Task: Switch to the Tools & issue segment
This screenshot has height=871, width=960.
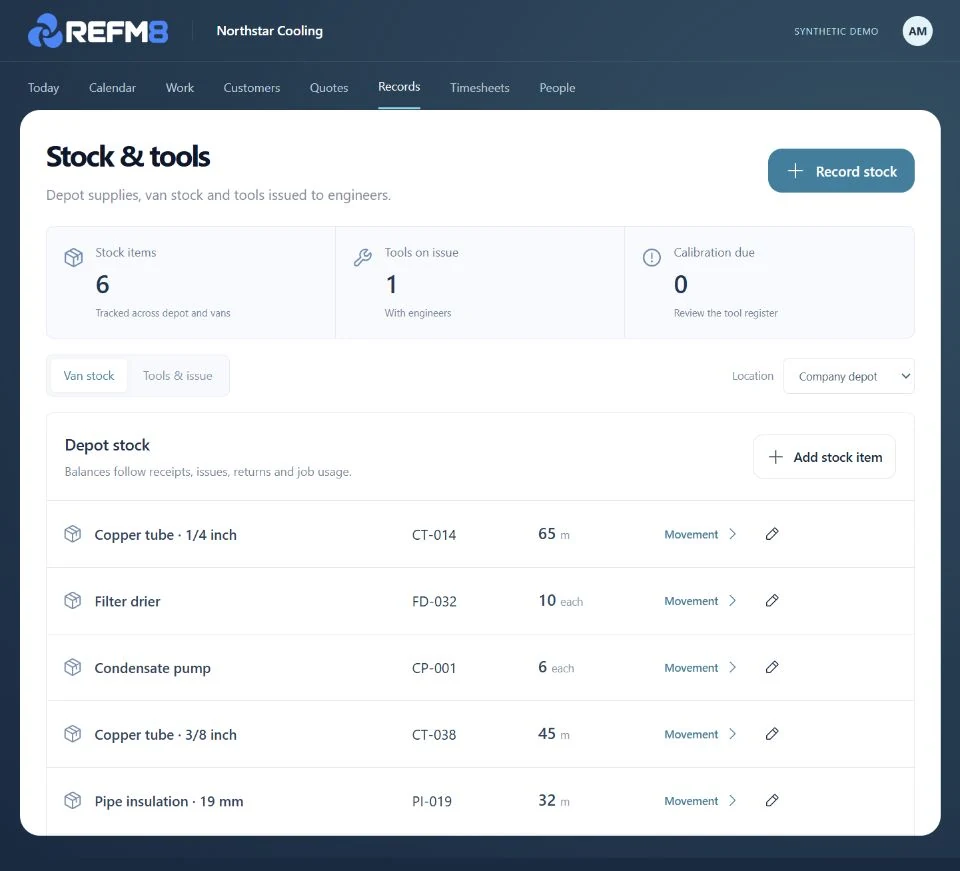Action: coord(178,376)
